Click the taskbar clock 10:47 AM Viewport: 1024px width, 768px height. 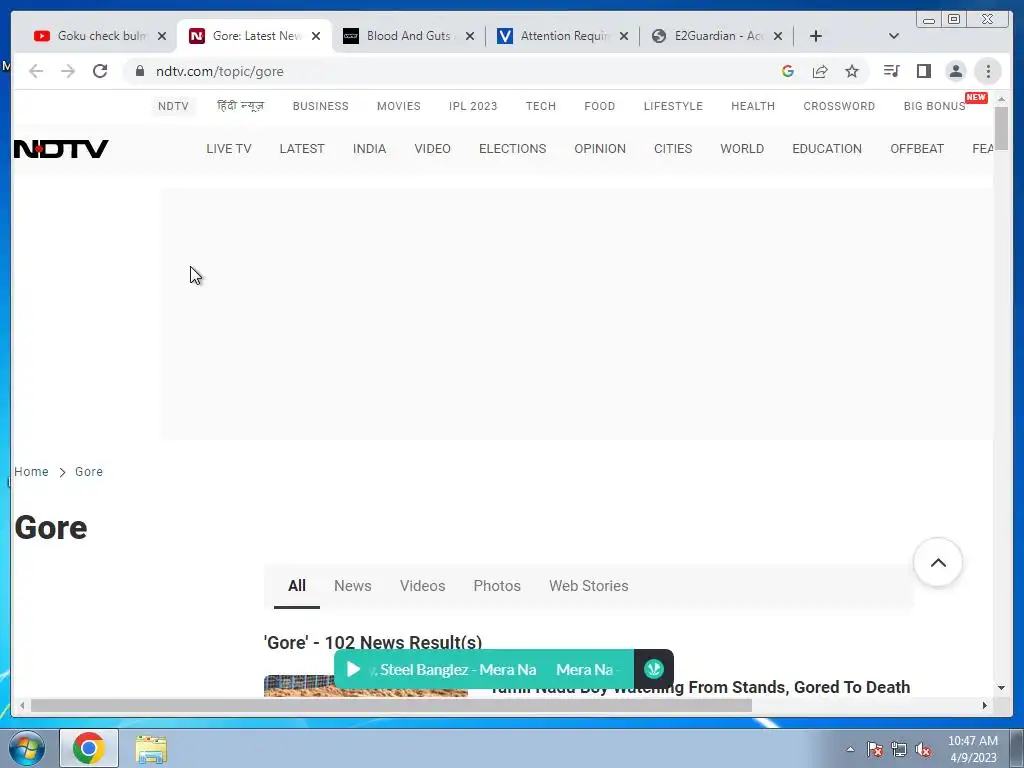[x=973, y=741]
